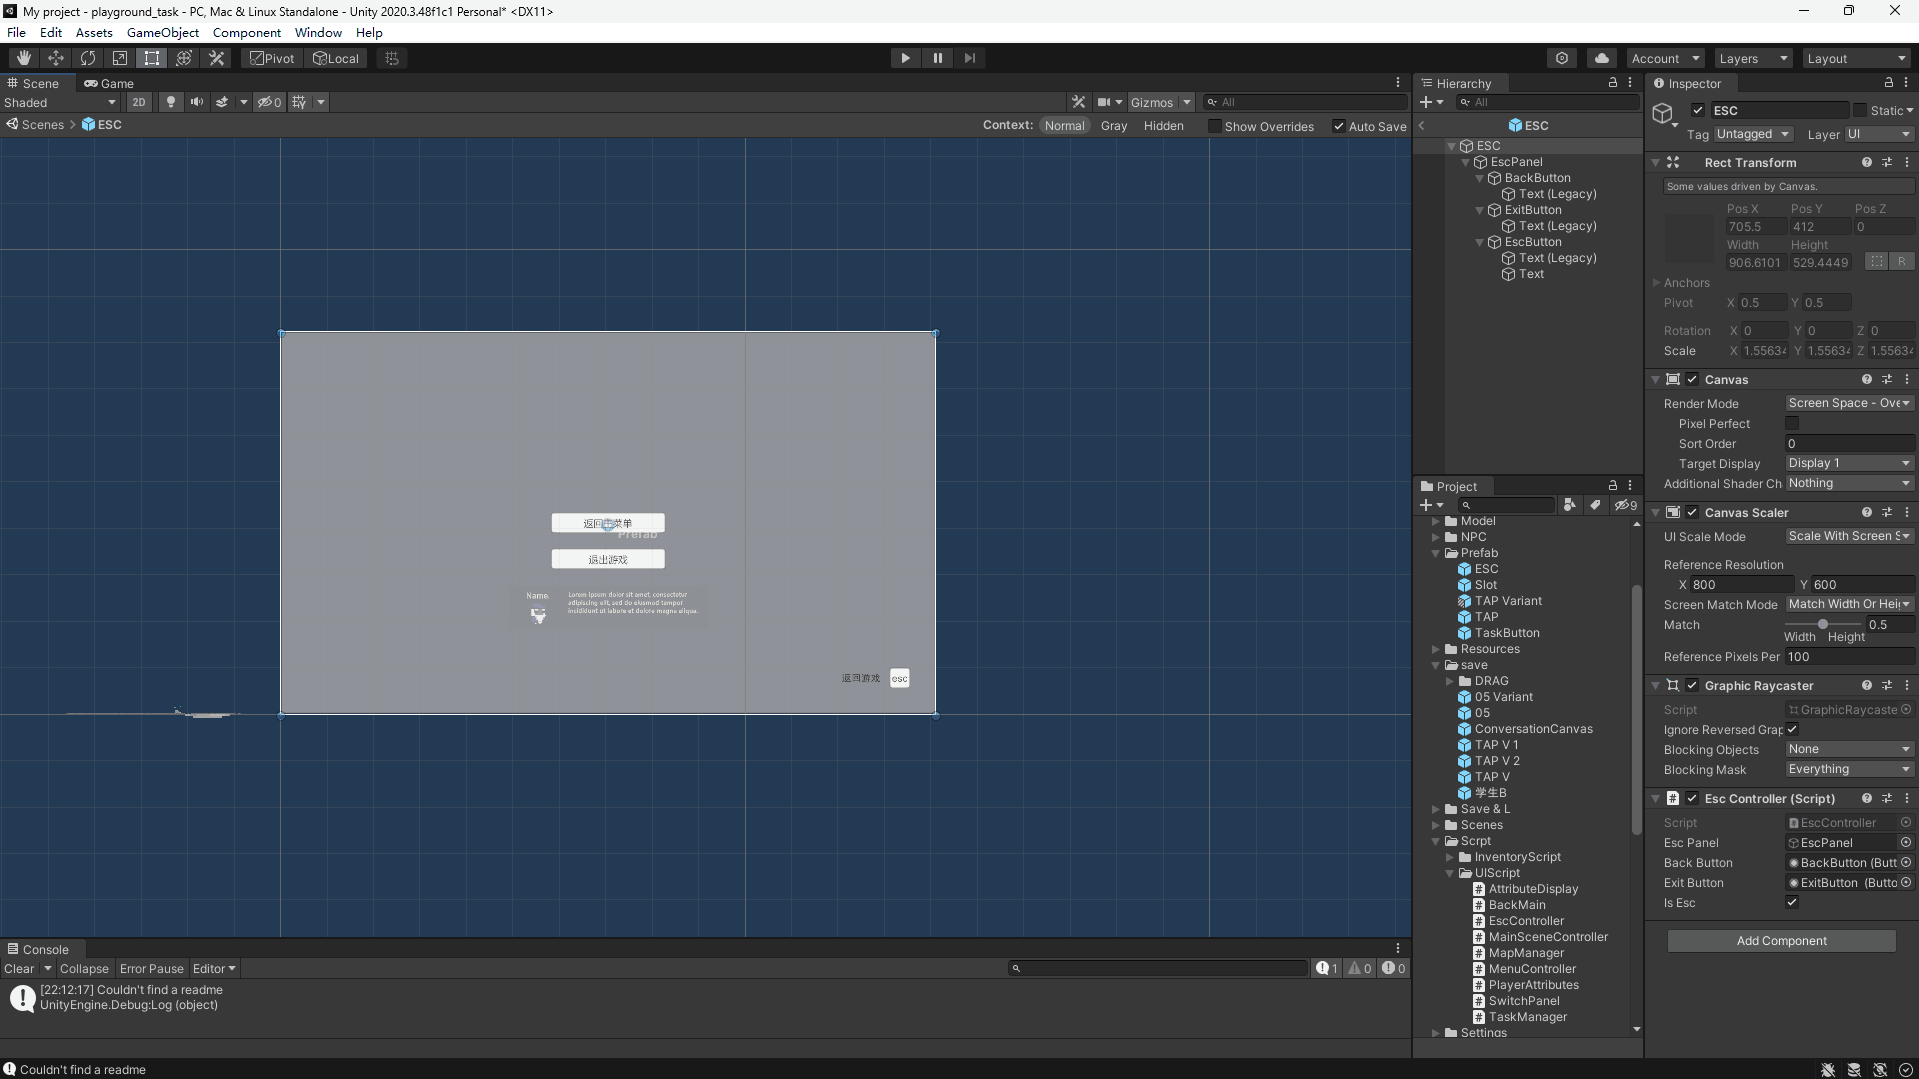Screen dimensions: 1919x1079
Task: Clear the console with Clear button
Action: click(x=19, y=968)
